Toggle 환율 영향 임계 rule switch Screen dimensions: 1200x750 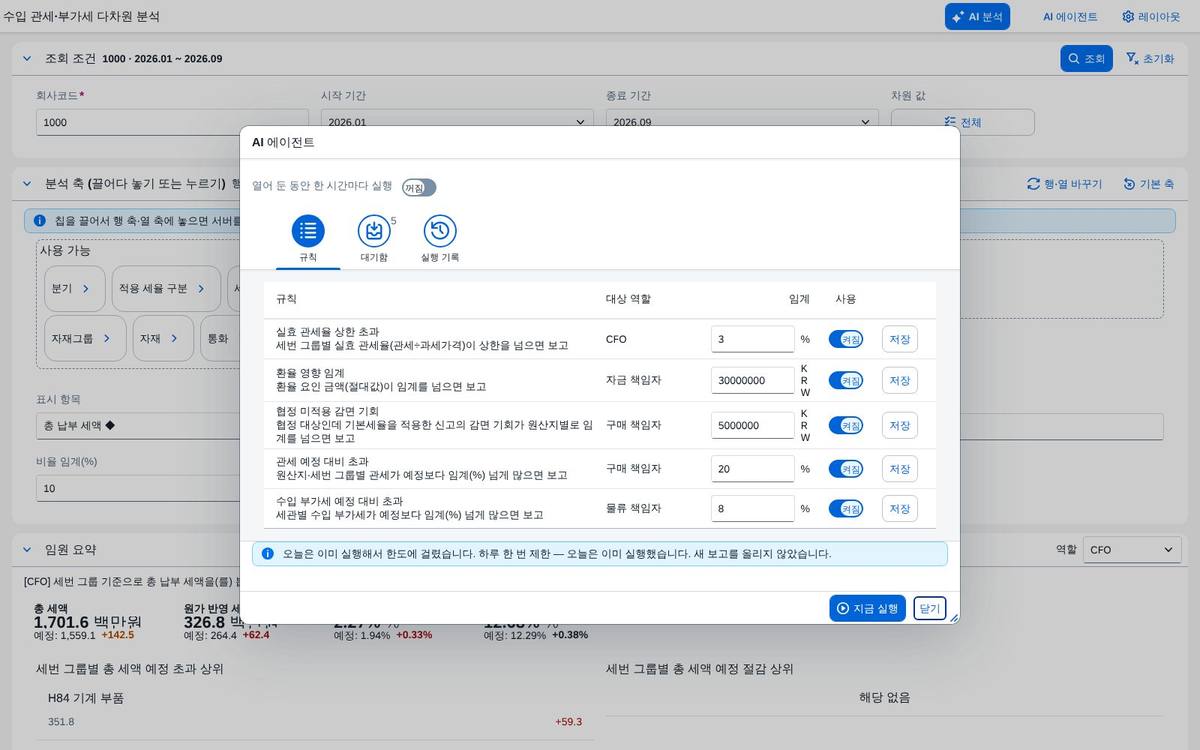(x=846, y=380)
